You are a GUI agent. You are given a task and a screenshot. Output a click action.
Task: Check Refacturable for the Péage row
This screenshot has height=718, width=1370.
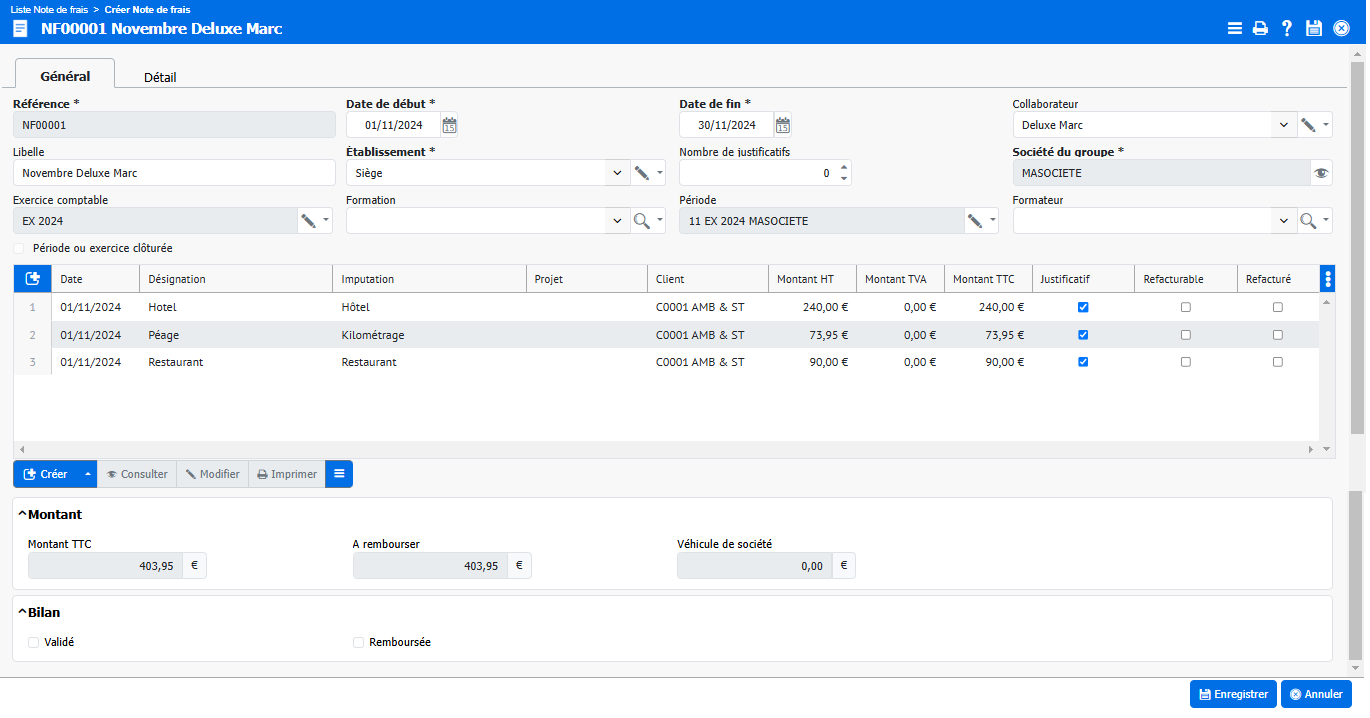pos(1186,335)
